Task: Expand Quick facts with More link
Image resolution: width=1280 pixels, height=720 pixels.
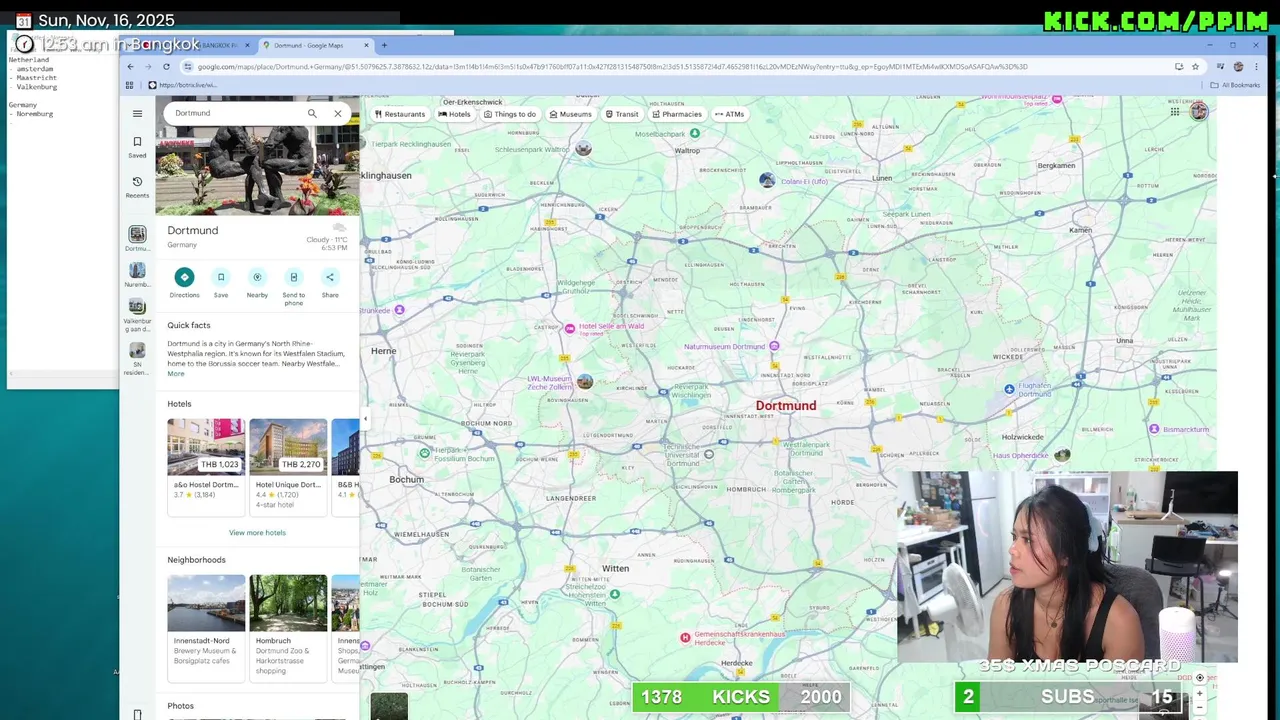Action: tap(176, 373)
